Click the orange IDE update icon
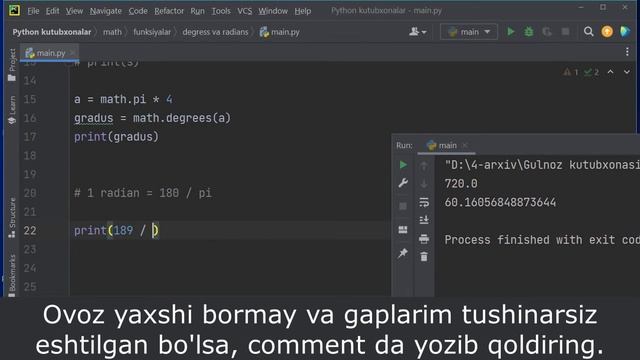The width and height of the screenshot is (640, 360). pos(607,31)
